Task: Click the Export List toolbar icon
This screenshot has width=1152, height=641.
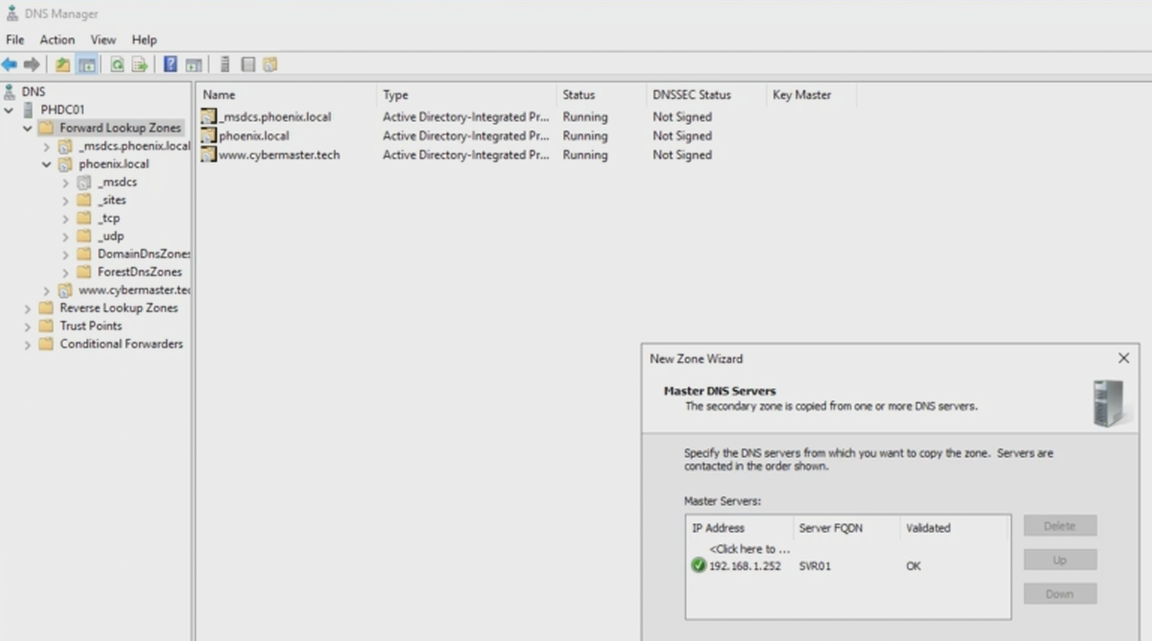Action: [140, 65]
